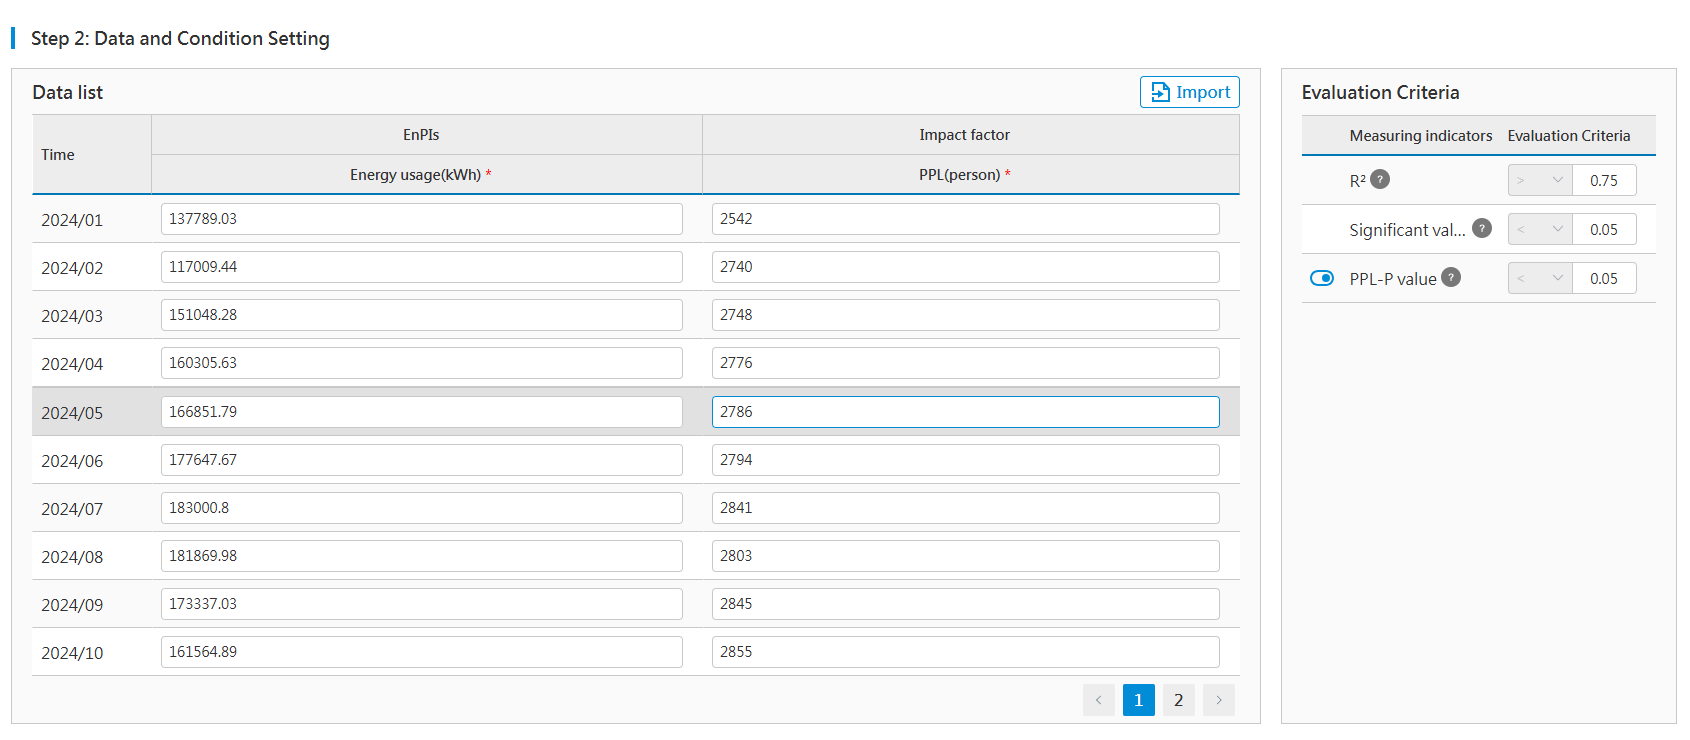Click the Significant value threshold field
The image size is (1690, 740).
coord(1604,229)
